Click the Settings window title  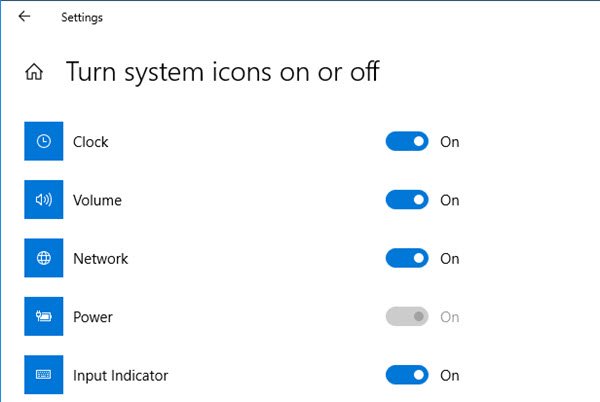click(x=82, y=17)
